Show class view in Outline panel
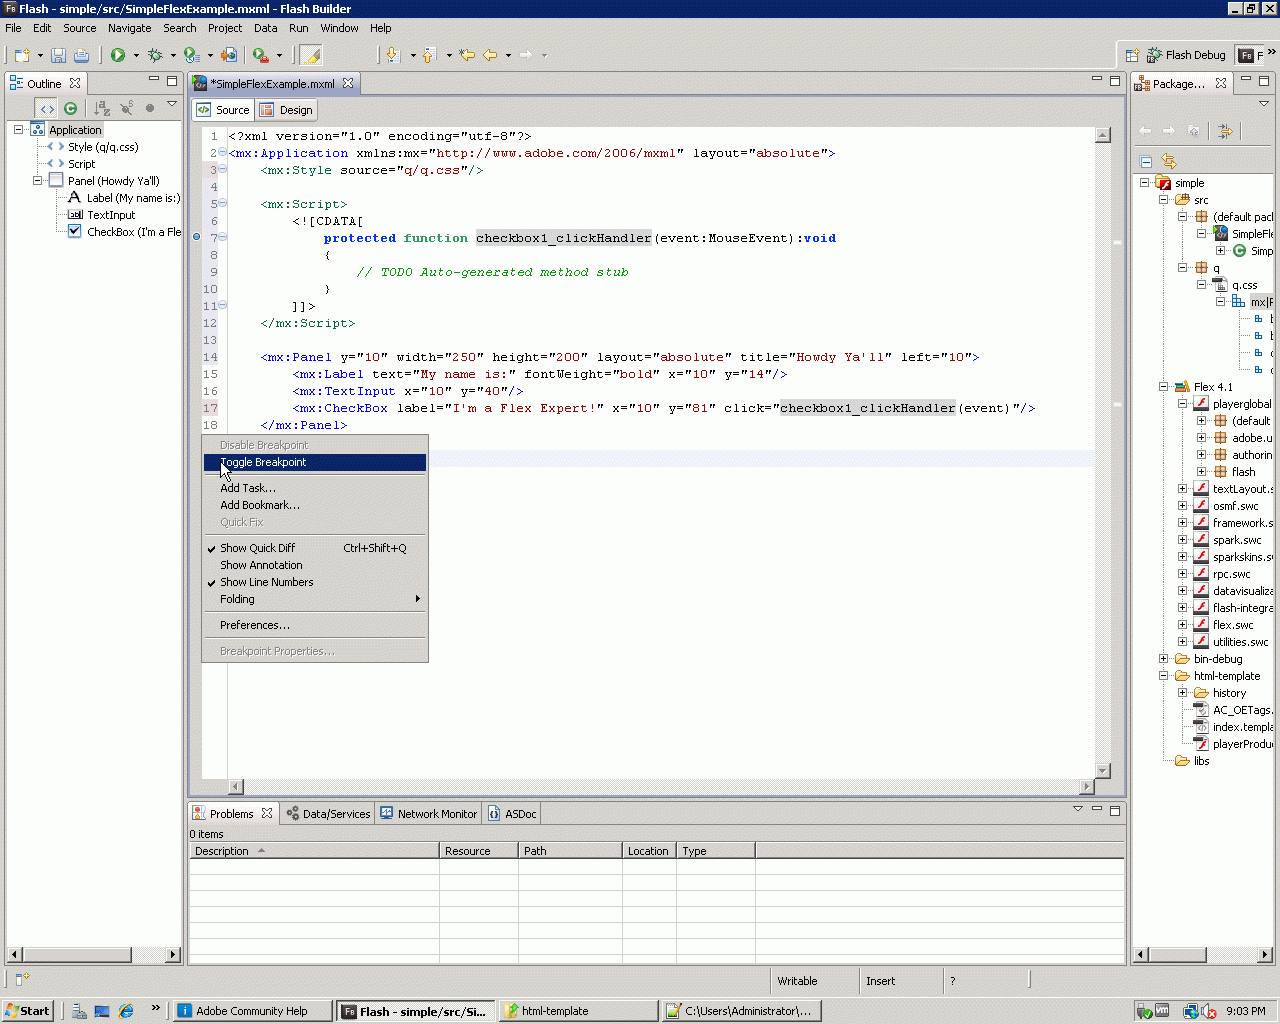The image size is (1280, 1024). pyautogui.click(x=70, y=108)
